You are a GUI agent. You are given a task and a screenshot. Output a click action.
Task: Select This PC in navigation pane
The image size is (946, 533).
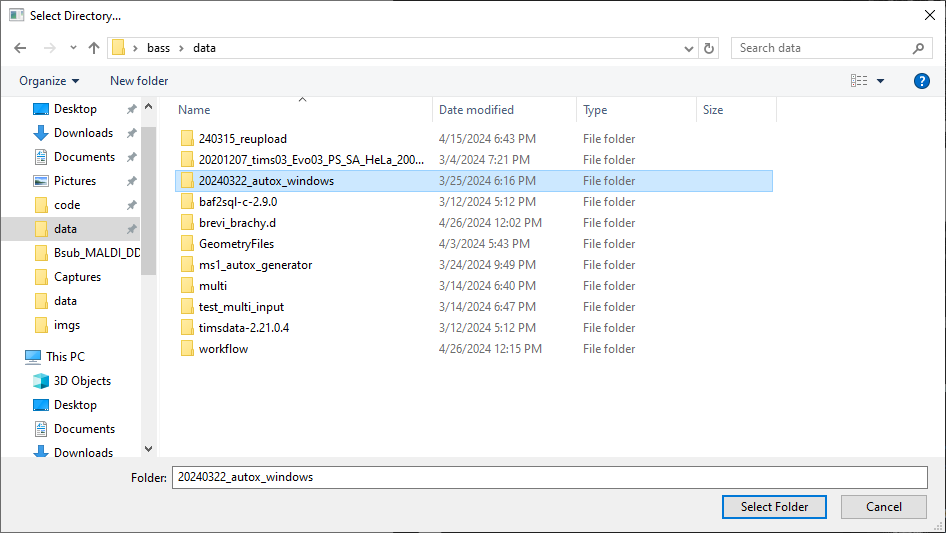pos(65,357)
